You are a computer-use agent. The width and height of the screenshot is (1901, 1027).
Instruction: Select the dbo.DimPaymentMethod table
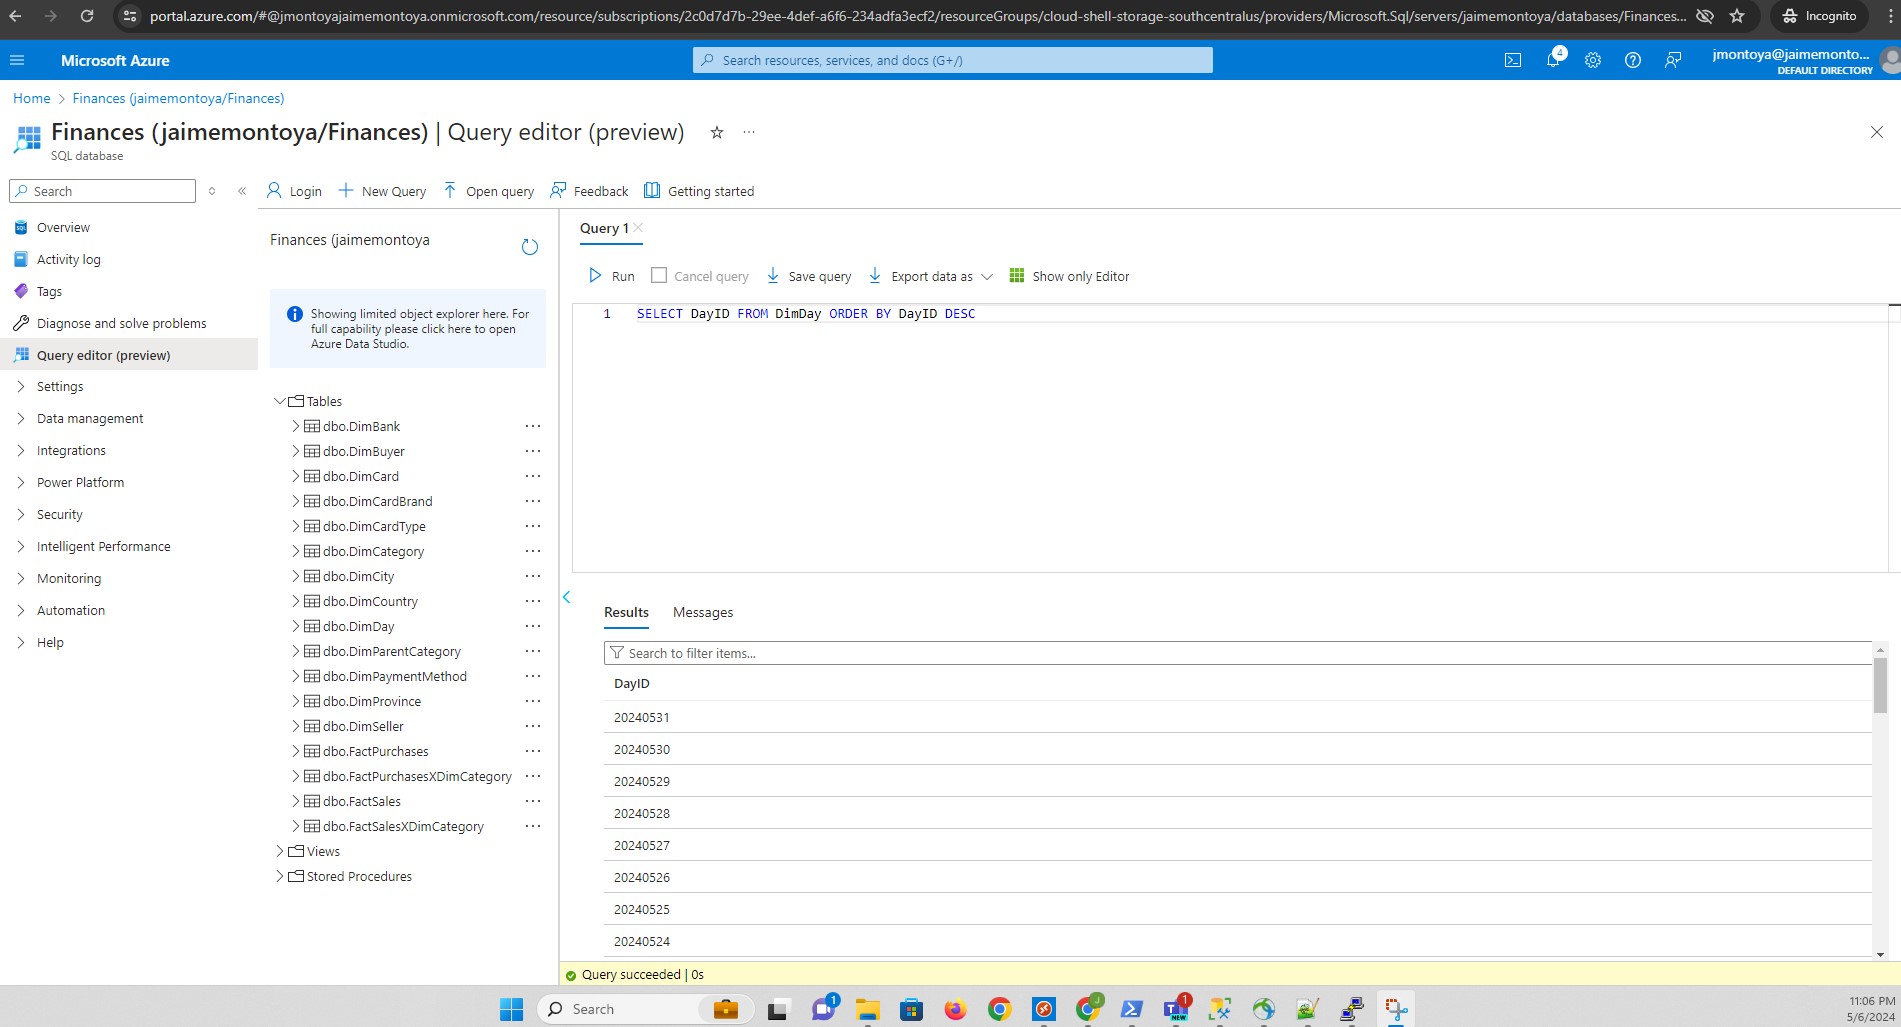click(394, 676)
